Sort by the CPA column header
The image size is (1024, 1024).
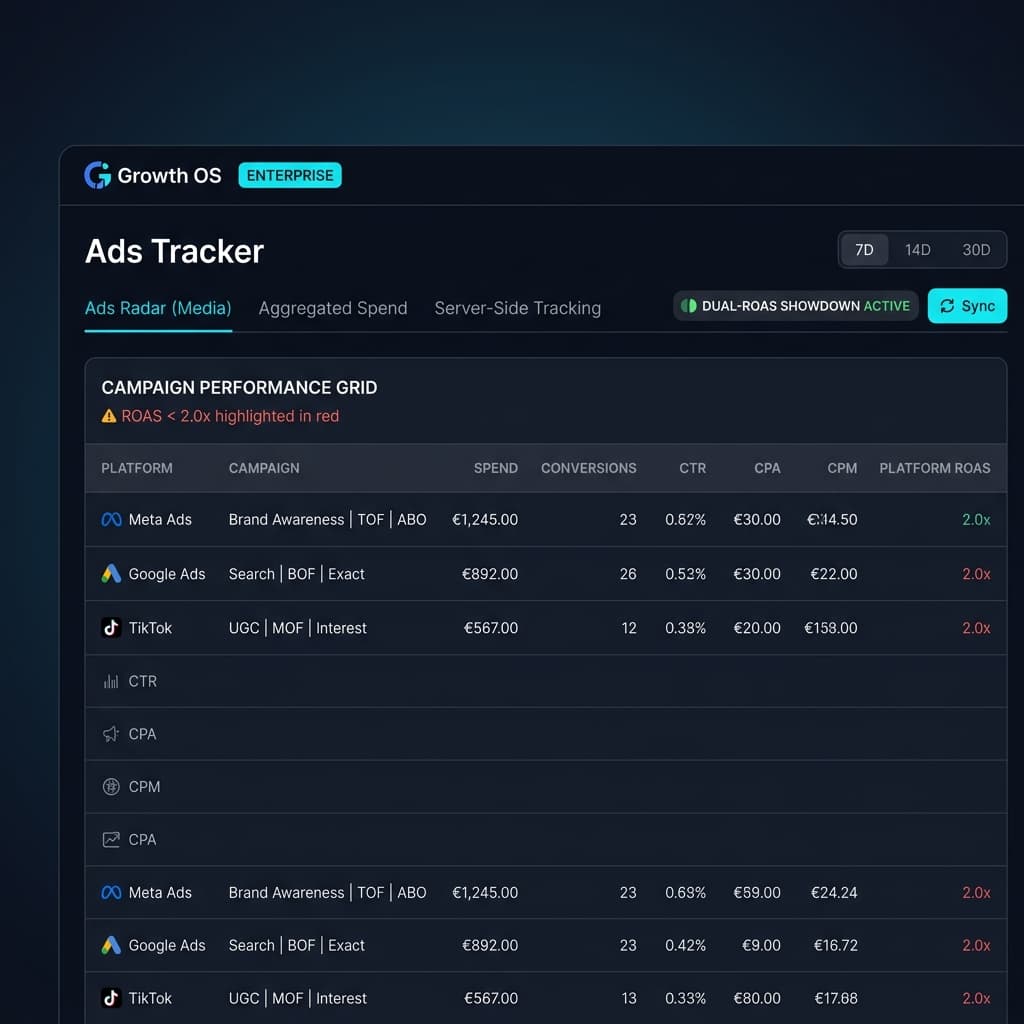767,468
